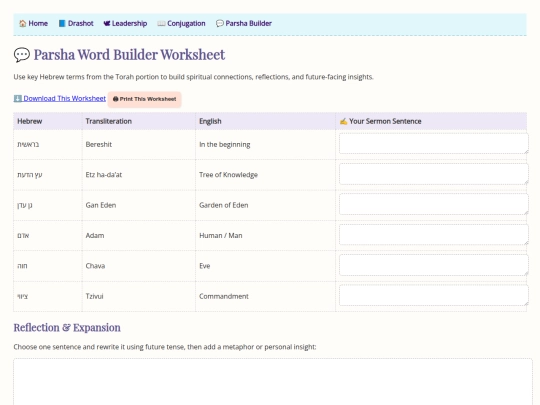
Task: Click the download arrow icon
Action: coord(18,98)
